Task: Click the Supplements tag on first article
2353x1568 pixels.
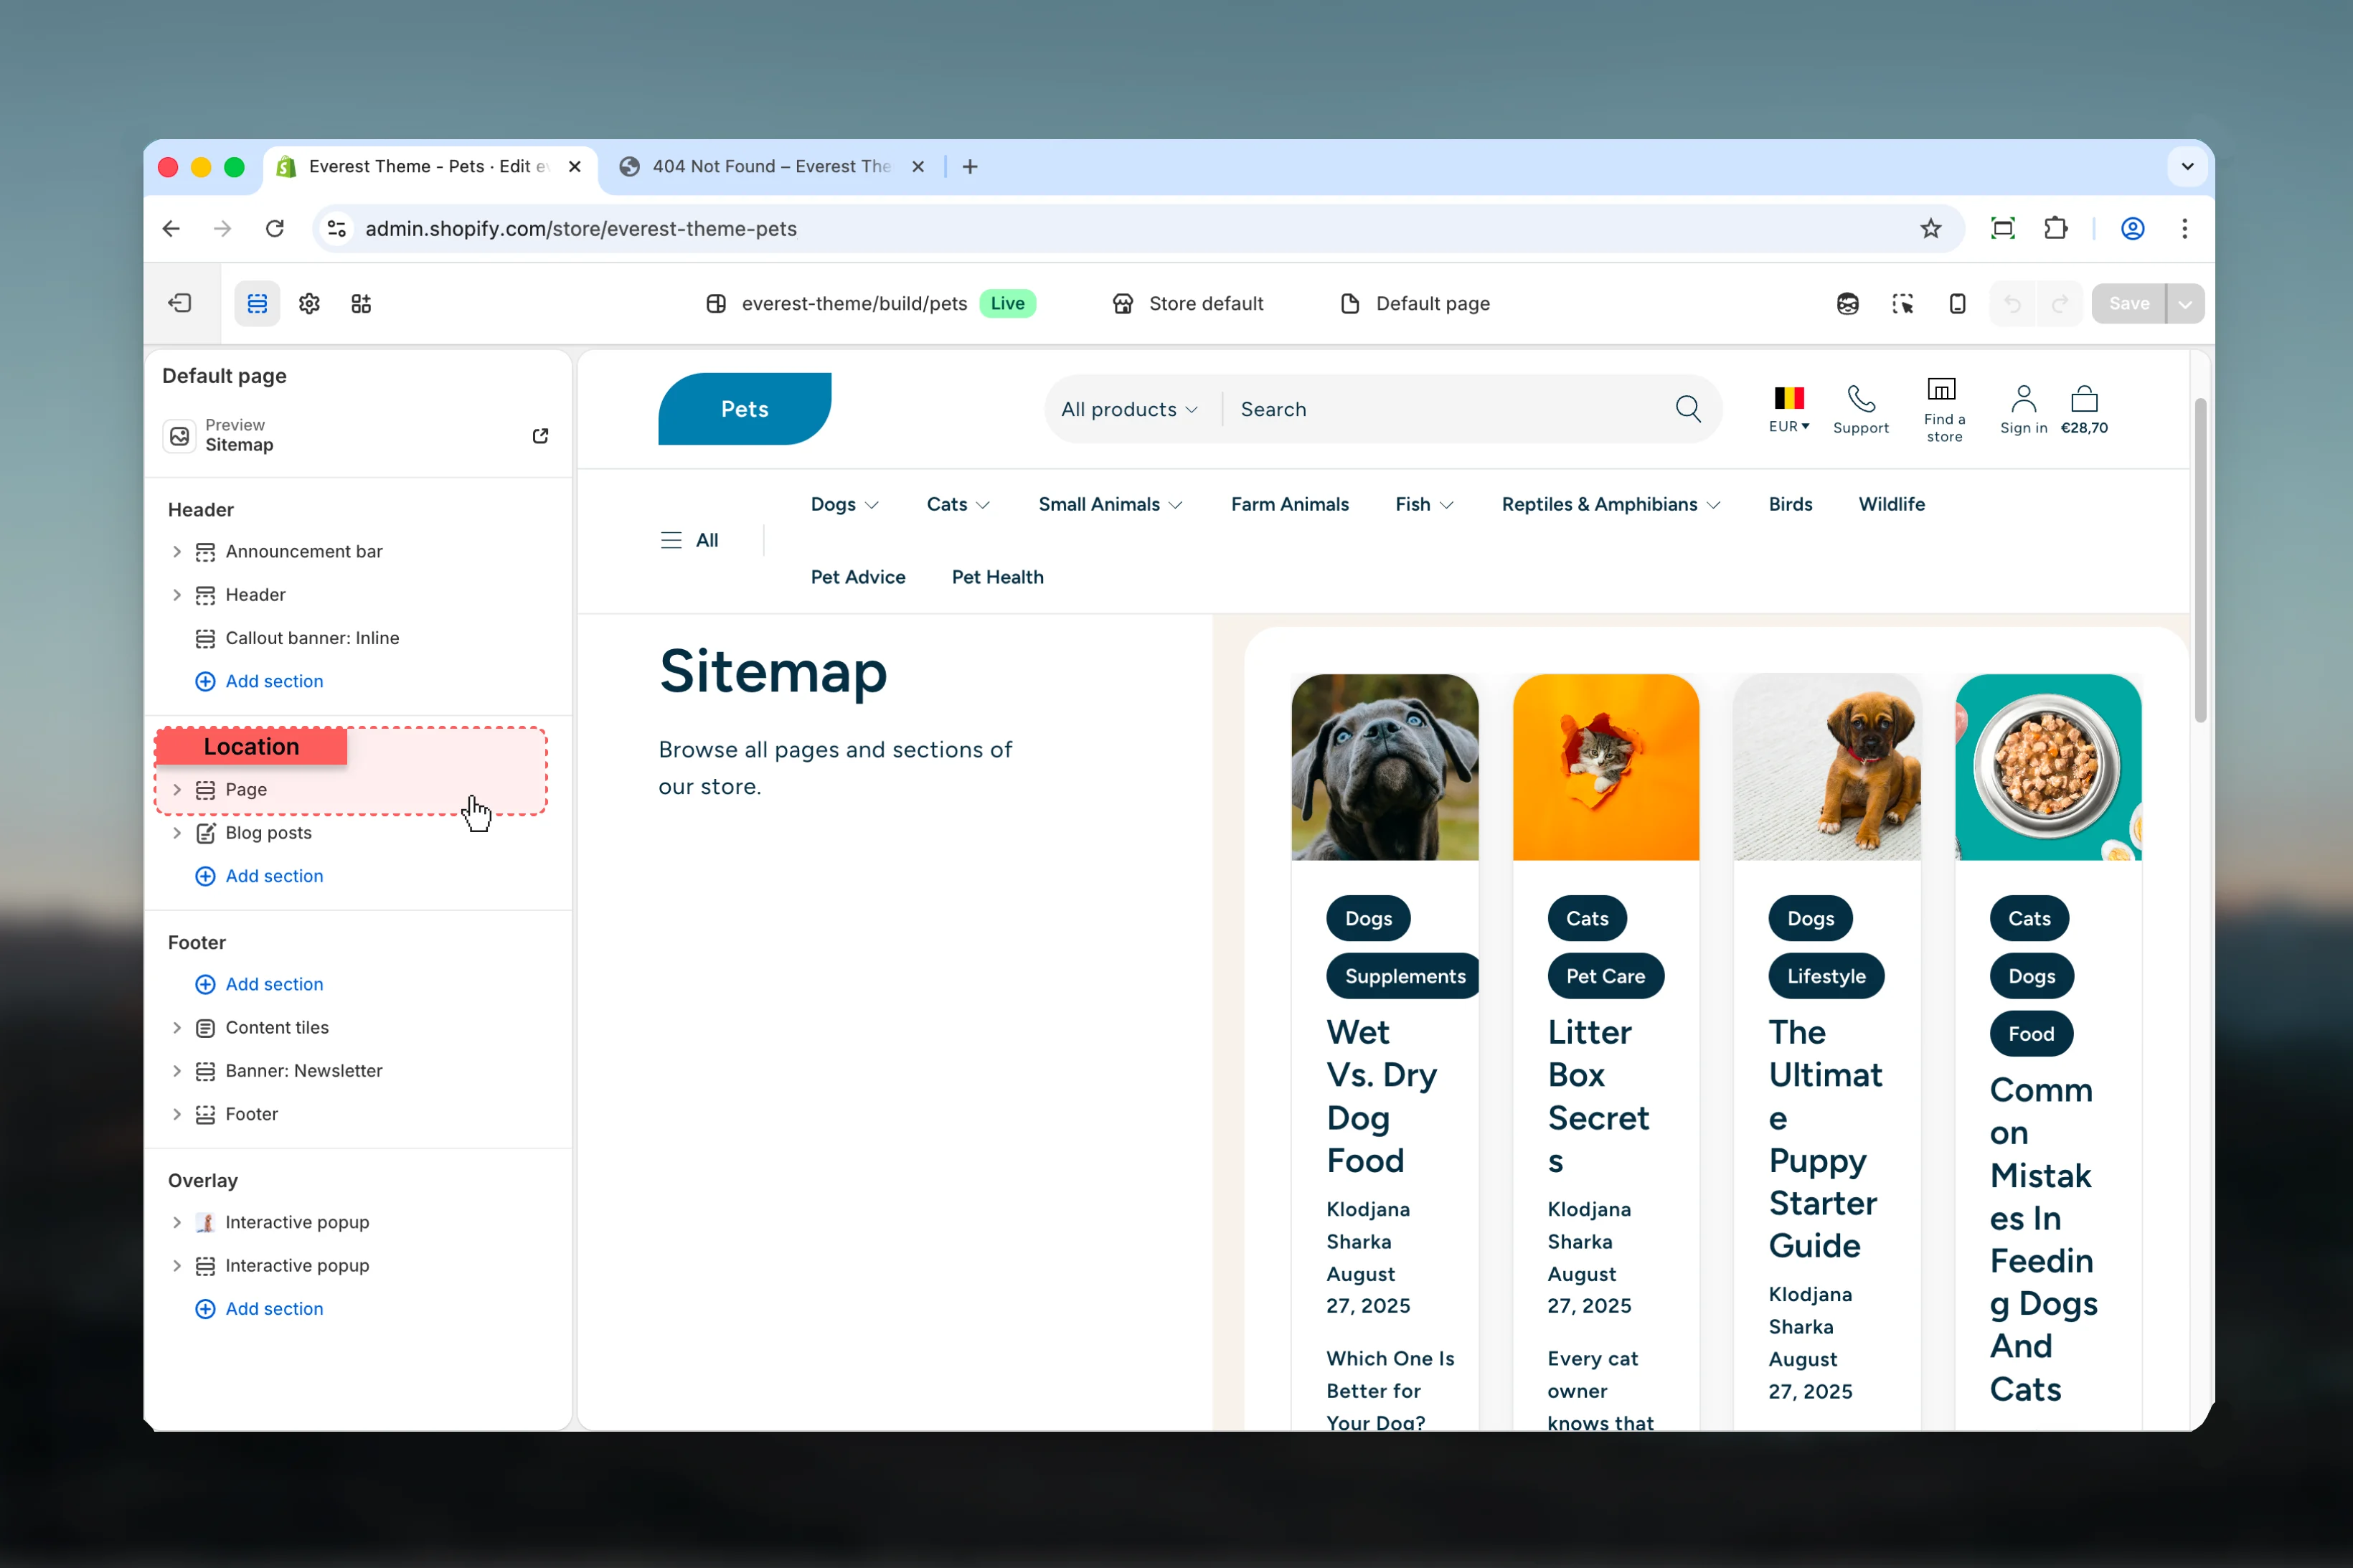Action: click(x=1402, y=976)
